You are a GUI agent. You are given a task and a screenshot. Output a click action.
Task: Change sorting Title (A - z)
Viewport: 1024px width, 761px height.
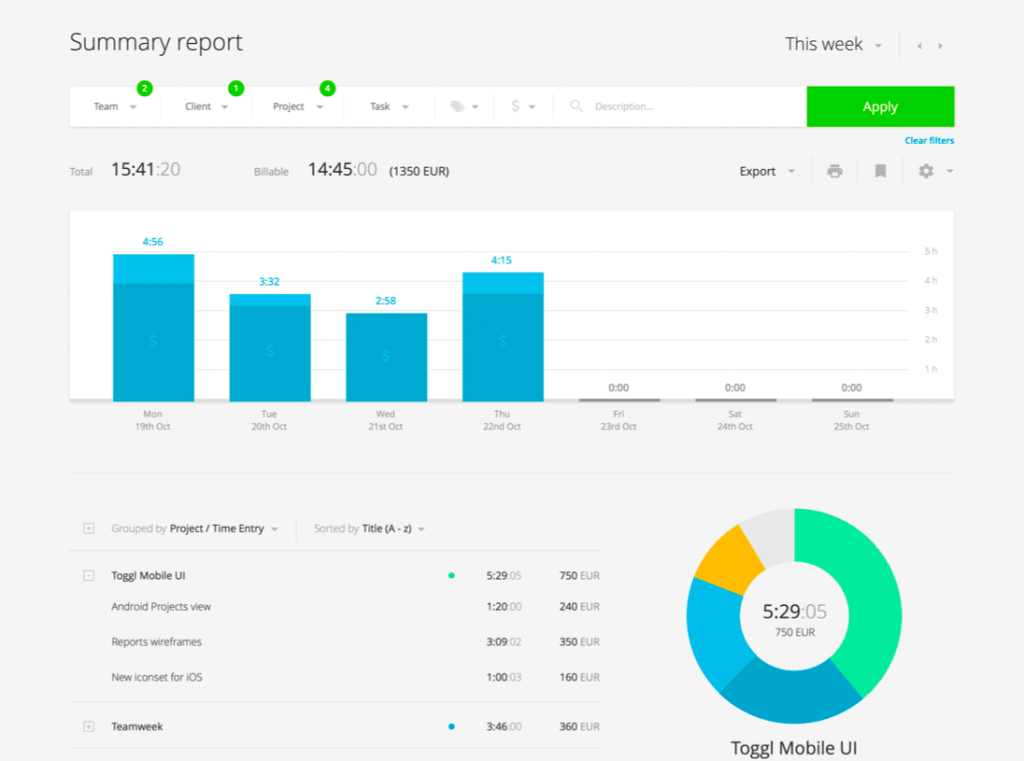pyautogui.click(x=393, y=528)
